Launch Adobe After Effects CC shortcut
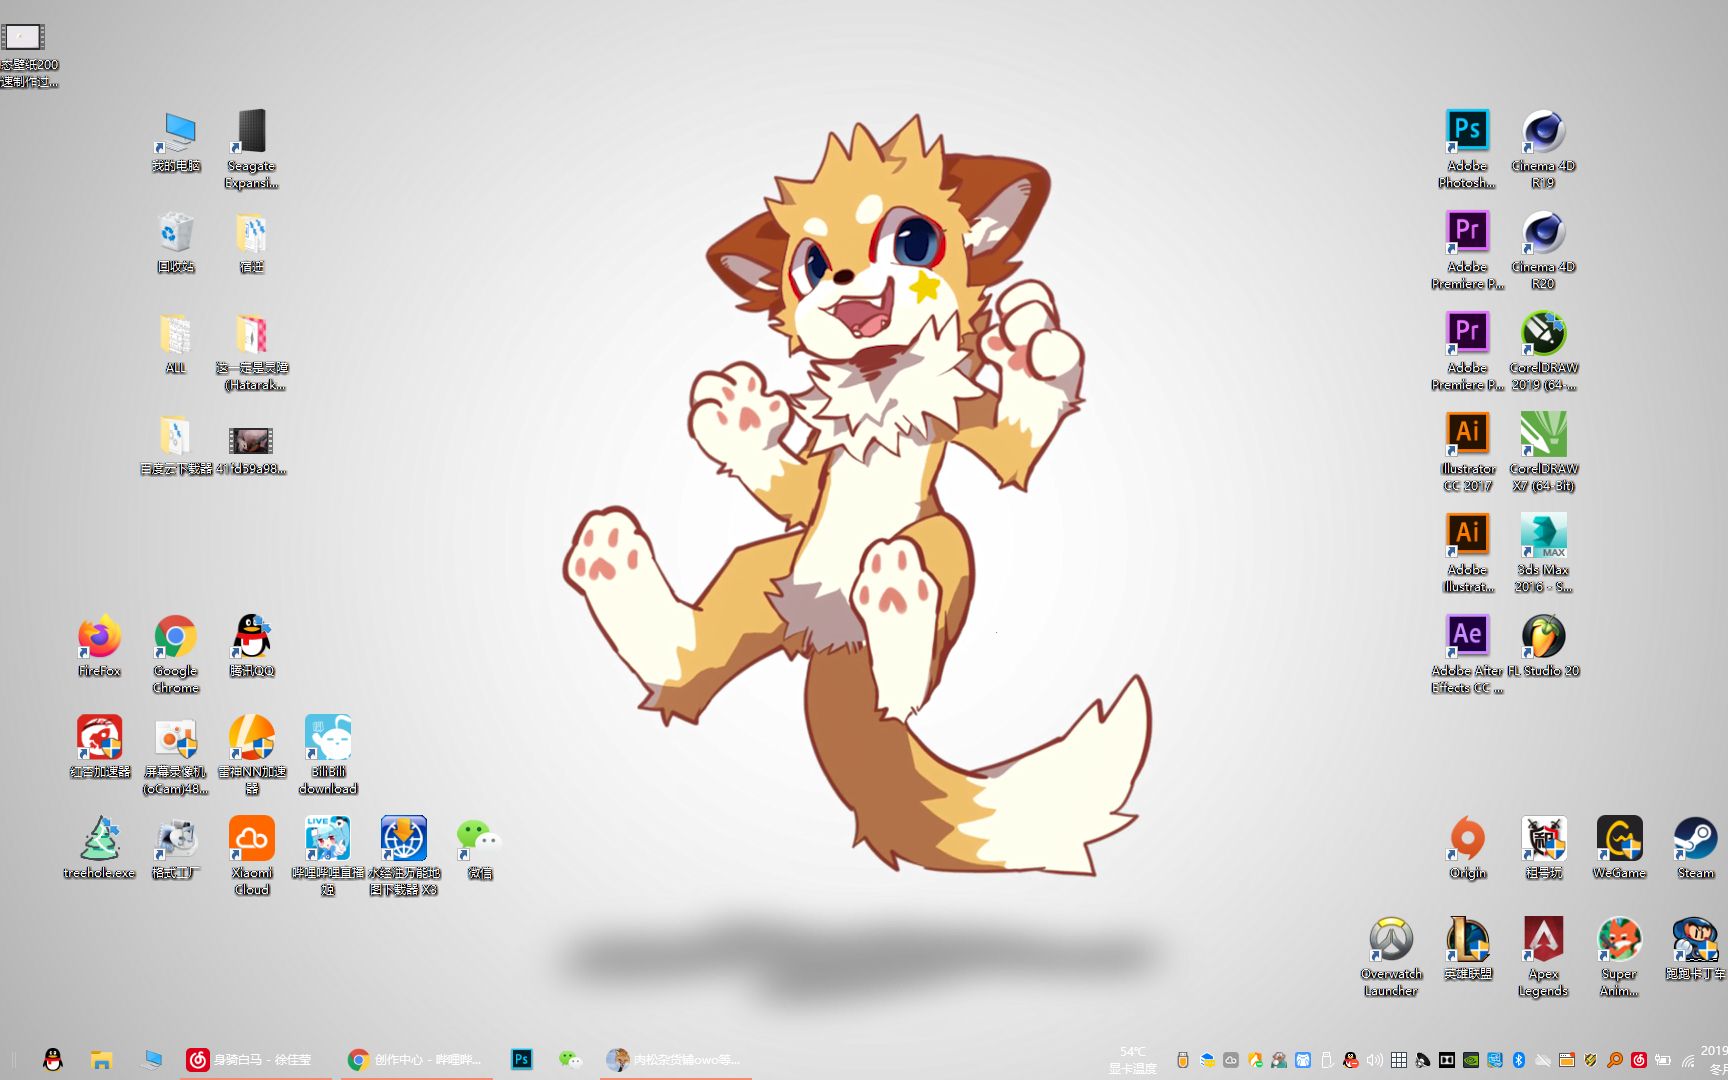The height and width of the screenshot is (1080, 1728). pos(1467,654)
